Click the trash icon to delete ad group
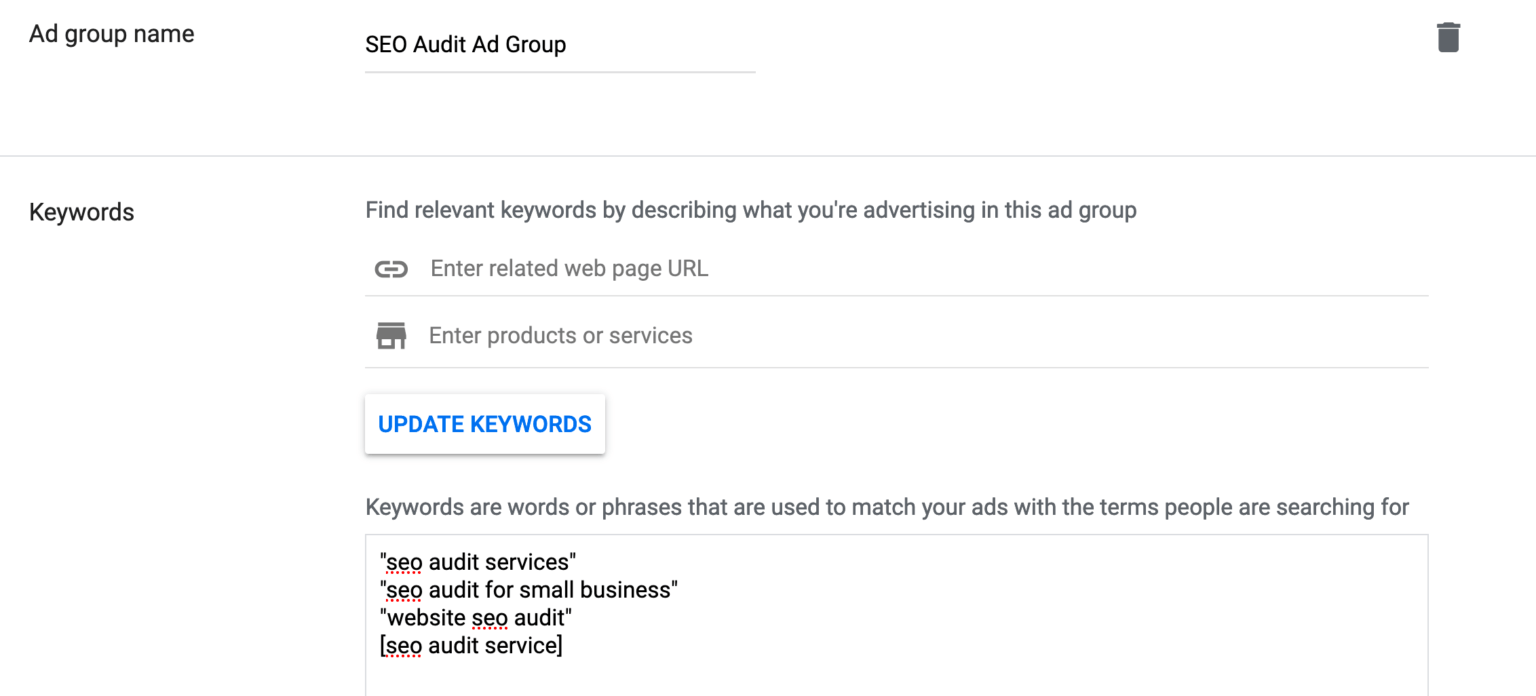Image resolution: width=1536 pixels, height=696 pixels. pyautogui.click(x=1449, y=36)
